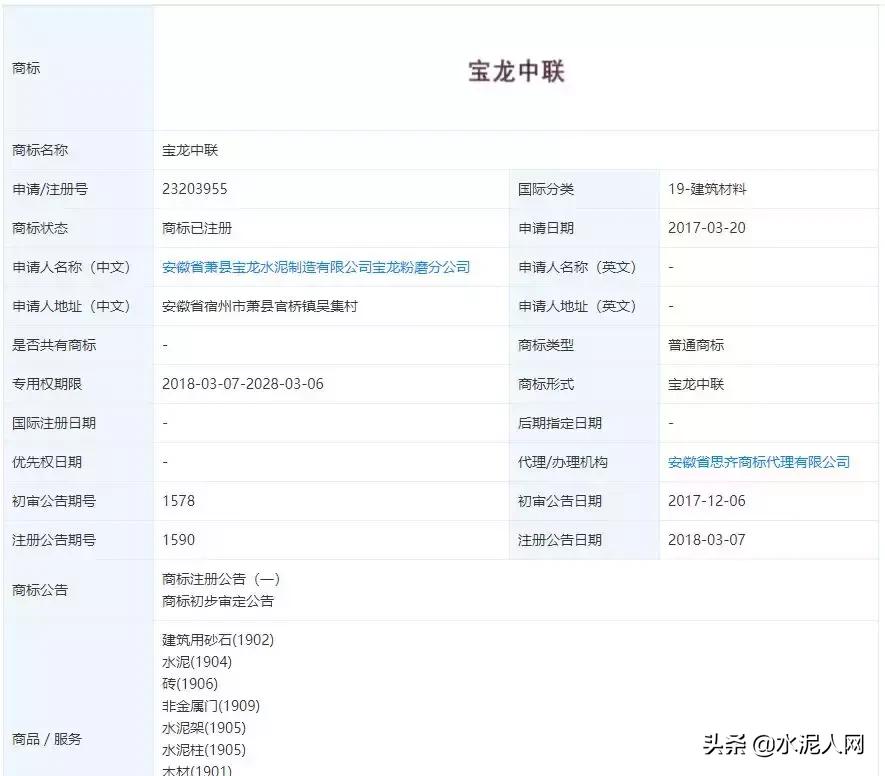Click the 申请人地址（英文） label

coord(577,306)
